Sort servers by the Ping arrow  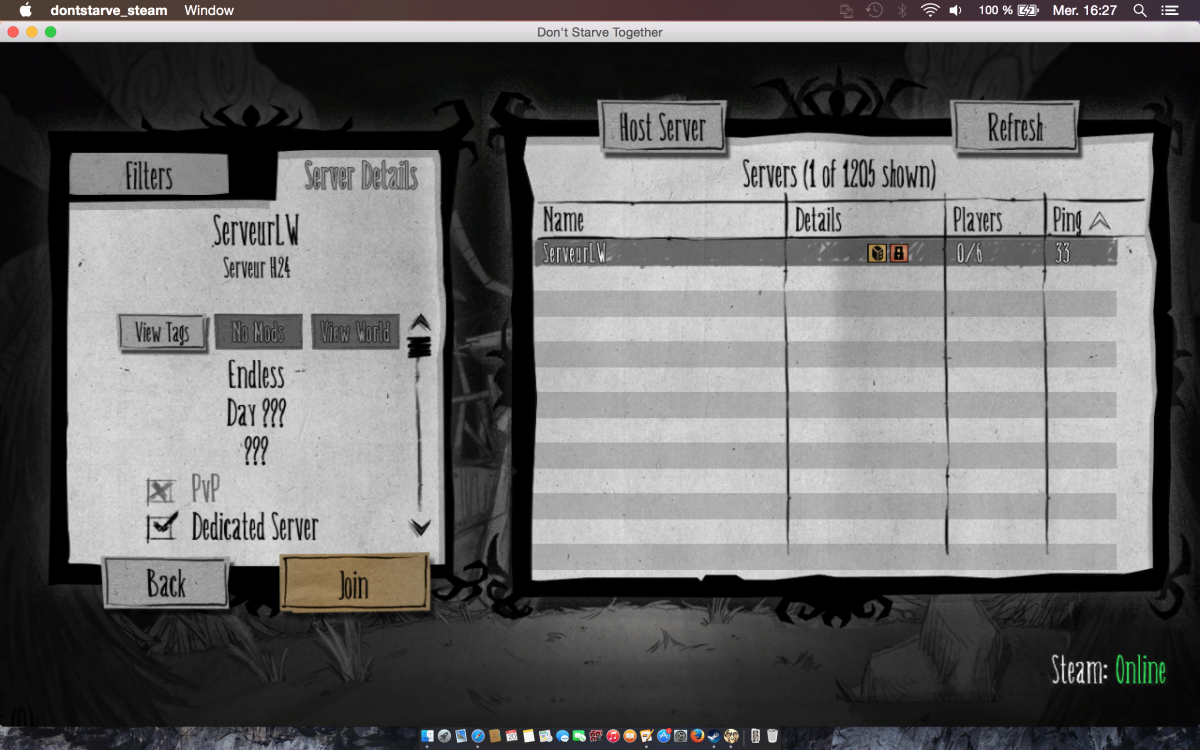pyautogui.click(x=1099, y=222)
